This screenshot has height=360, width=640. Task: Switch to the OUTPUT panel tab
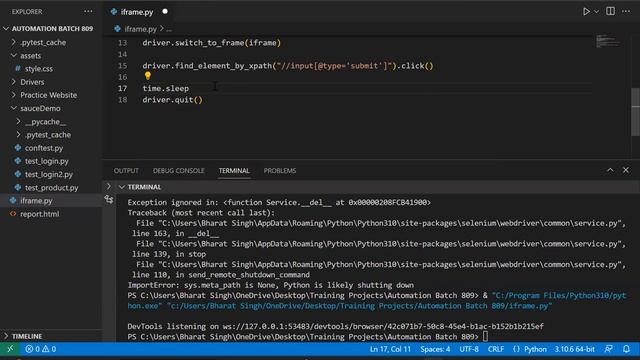[126, 171]
